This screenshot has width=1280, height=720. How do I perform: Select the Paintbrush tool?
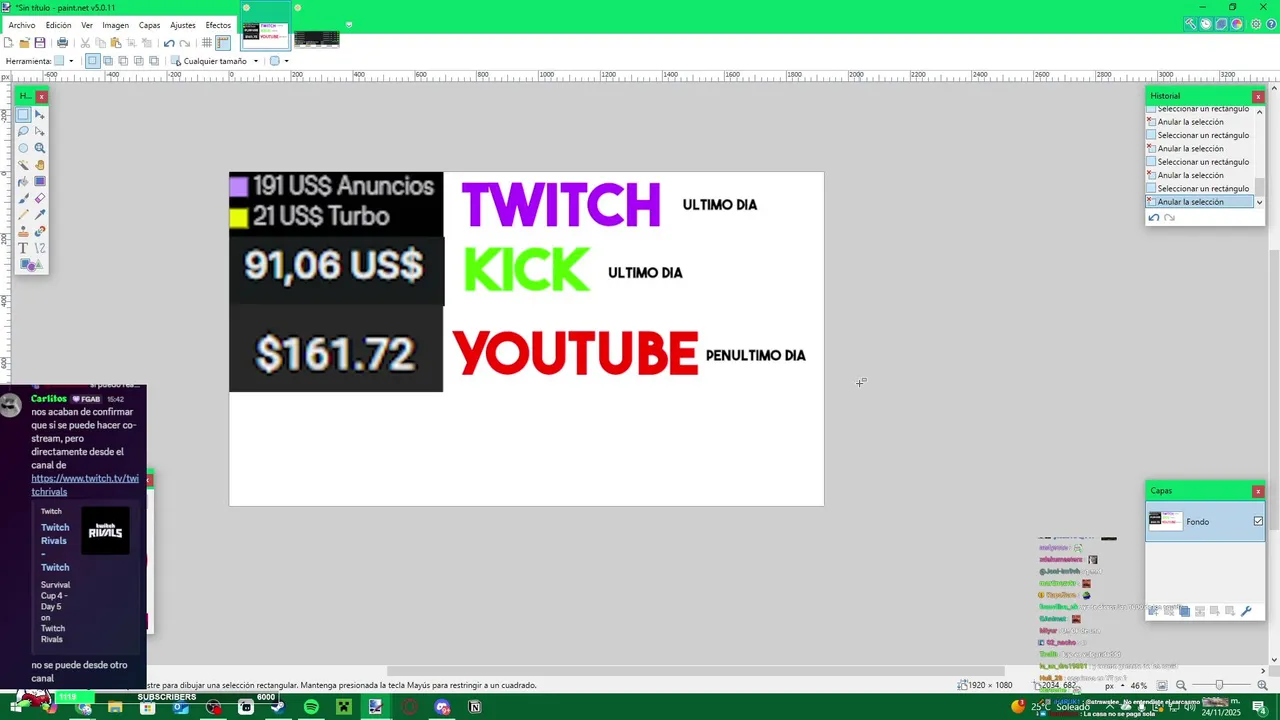pyautogui.click(x=23, y=198)
